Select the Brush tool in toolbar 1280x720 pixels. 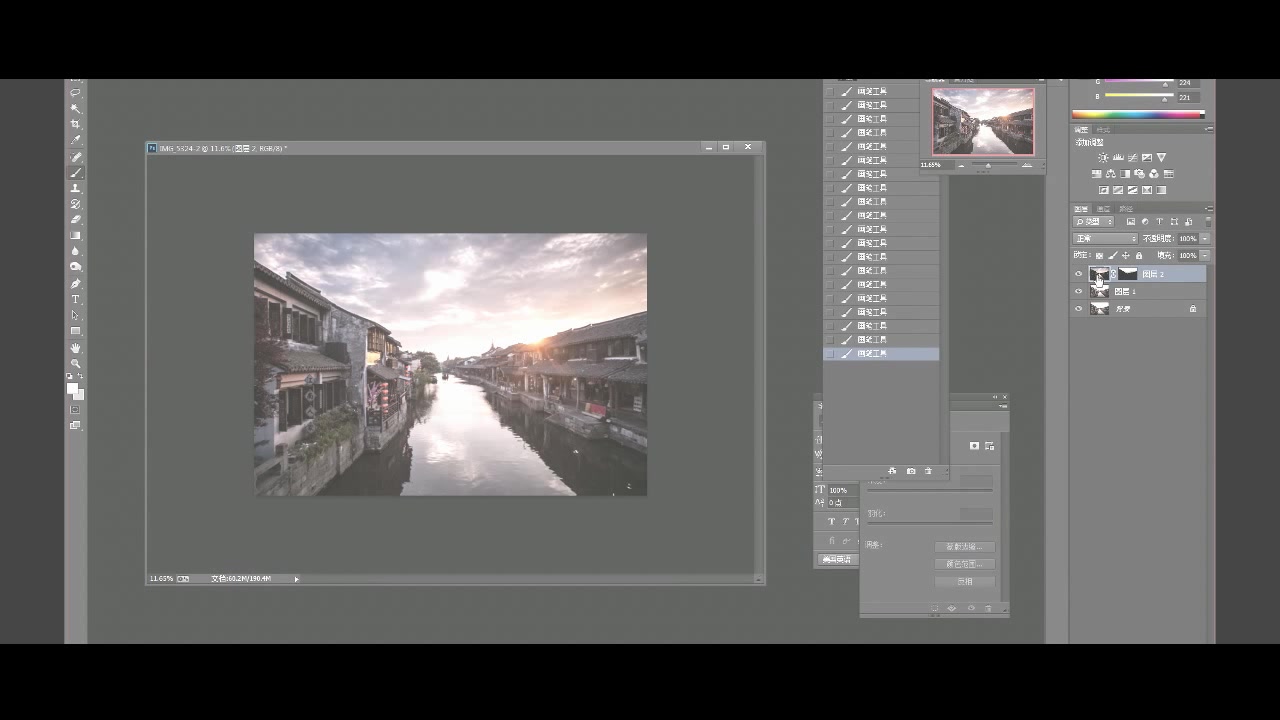(x=75, y=173)
